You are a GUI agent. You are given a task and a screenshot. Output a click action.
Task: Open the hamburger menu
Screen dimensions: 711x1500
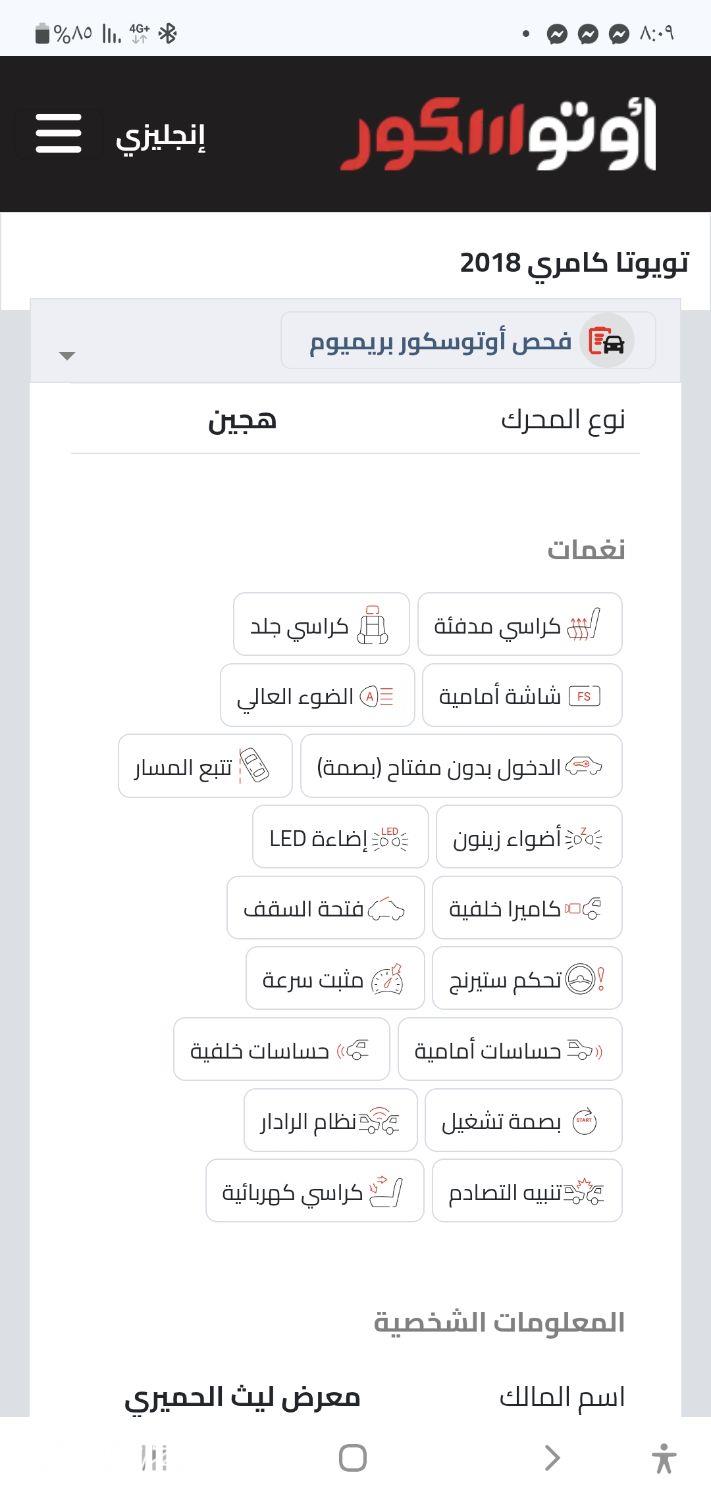point(58,134)
